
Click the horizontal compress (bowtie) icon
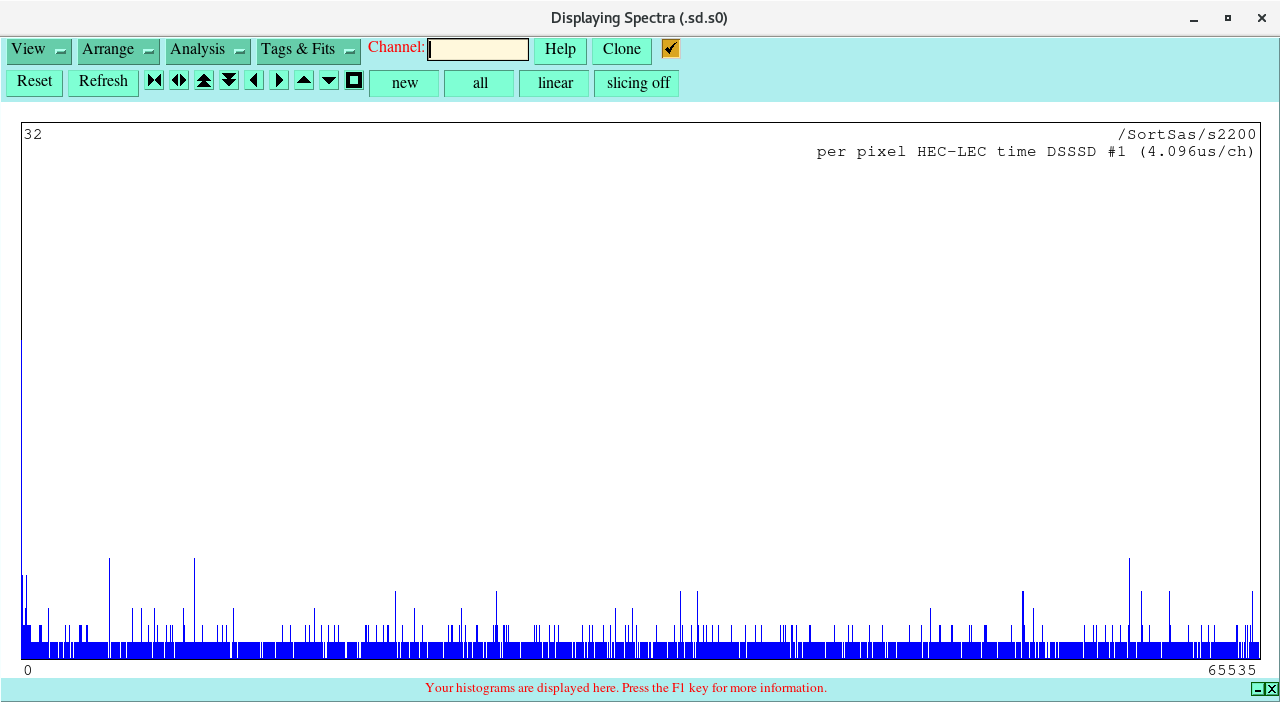[154, 81]
